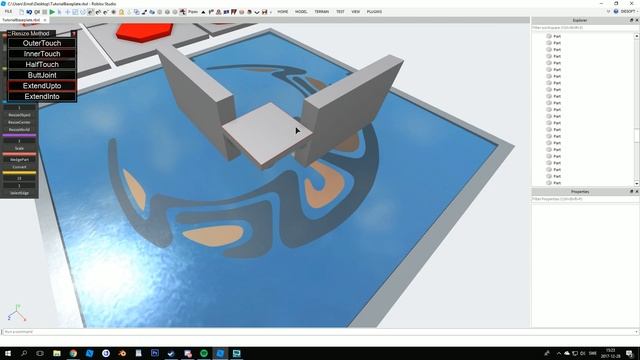Select the HalfTouch resize method
The height and width of the screenshot is (360, 640).
point(42,64)
